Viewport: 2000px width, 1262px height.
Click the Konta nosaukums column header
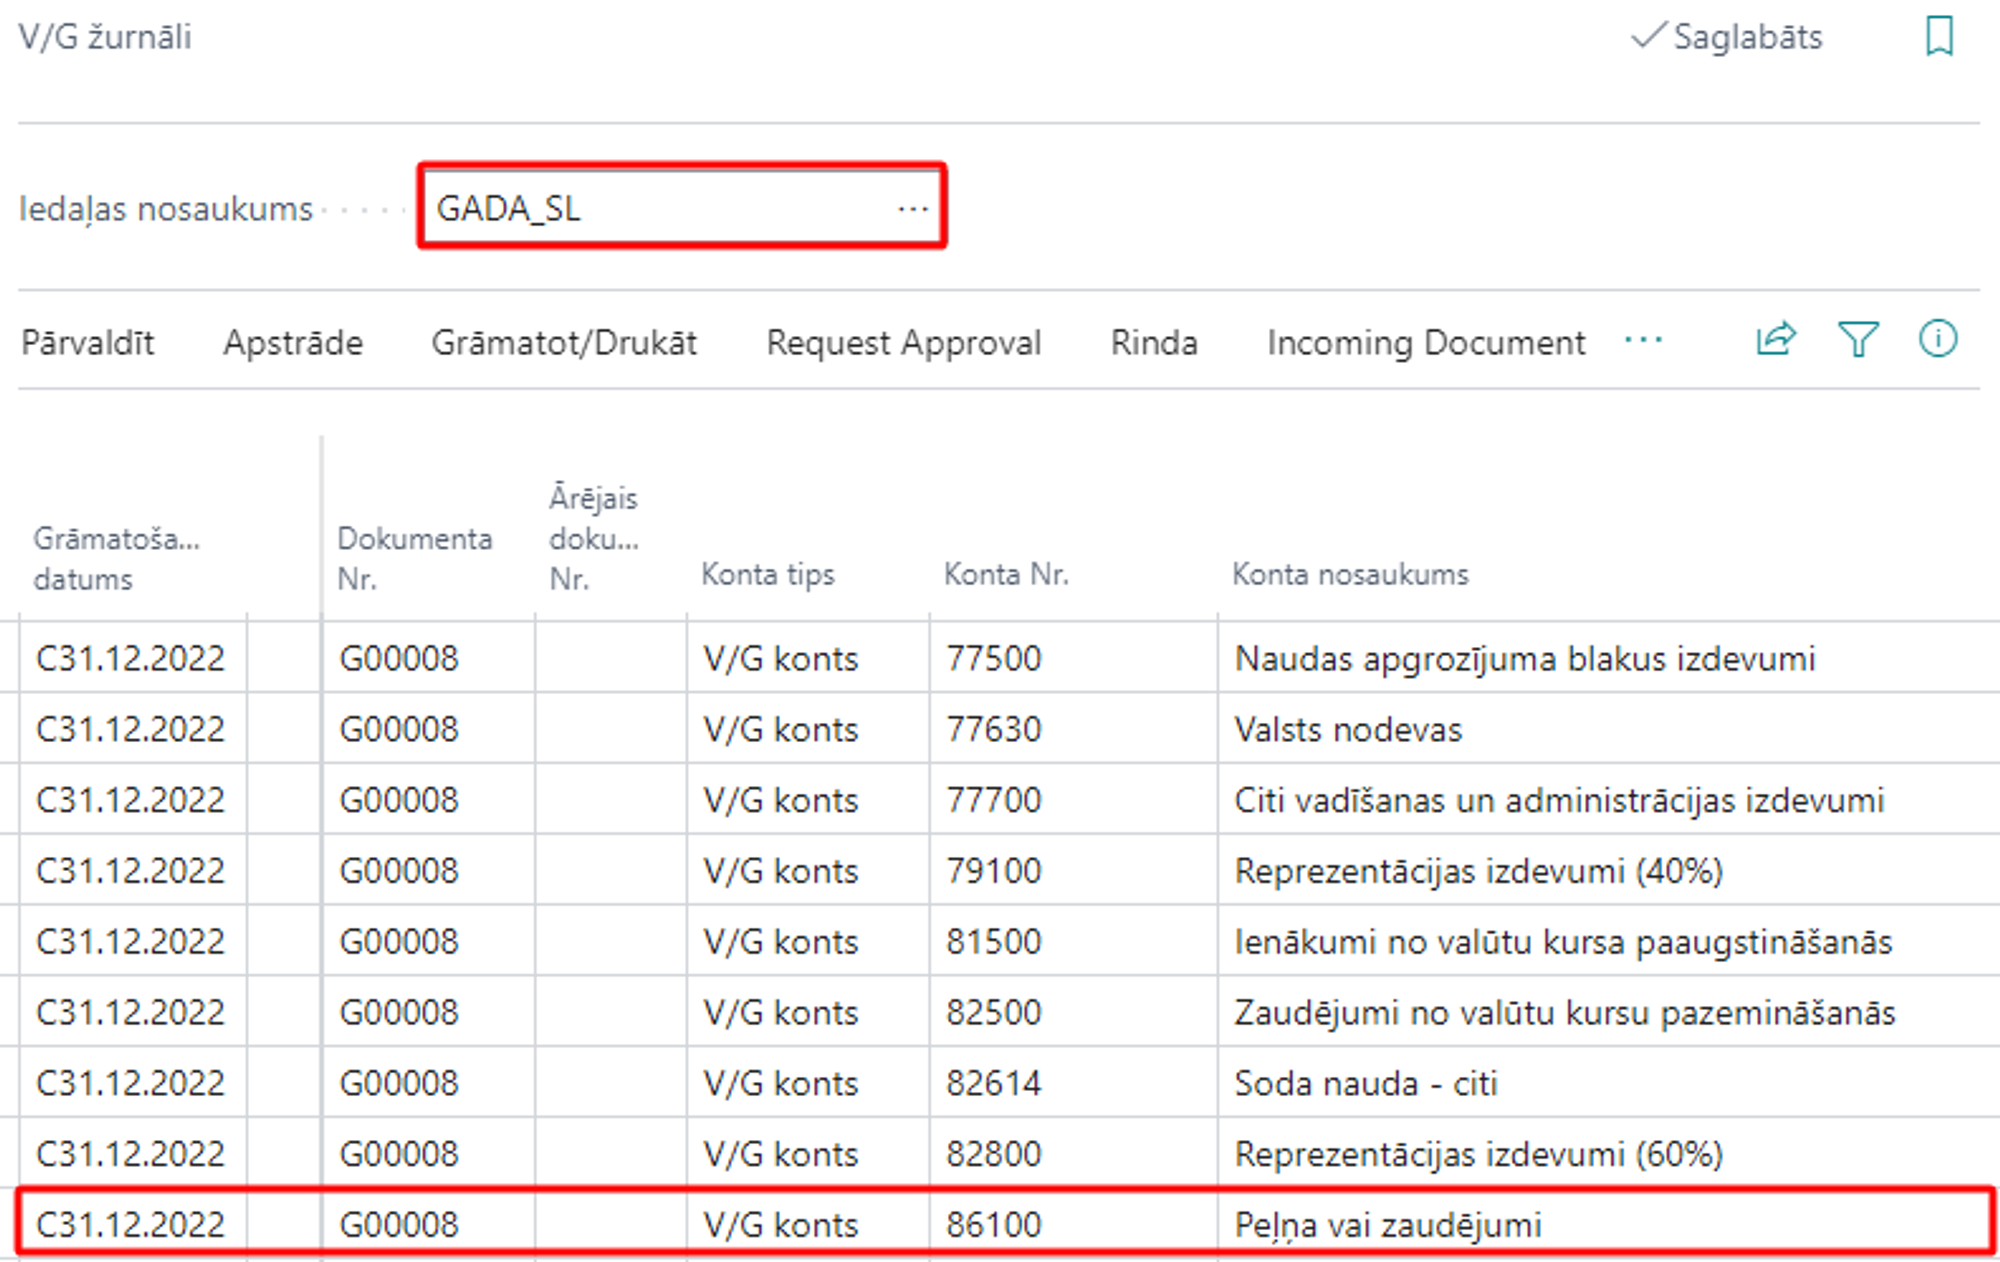click(x=1350, y=574)
